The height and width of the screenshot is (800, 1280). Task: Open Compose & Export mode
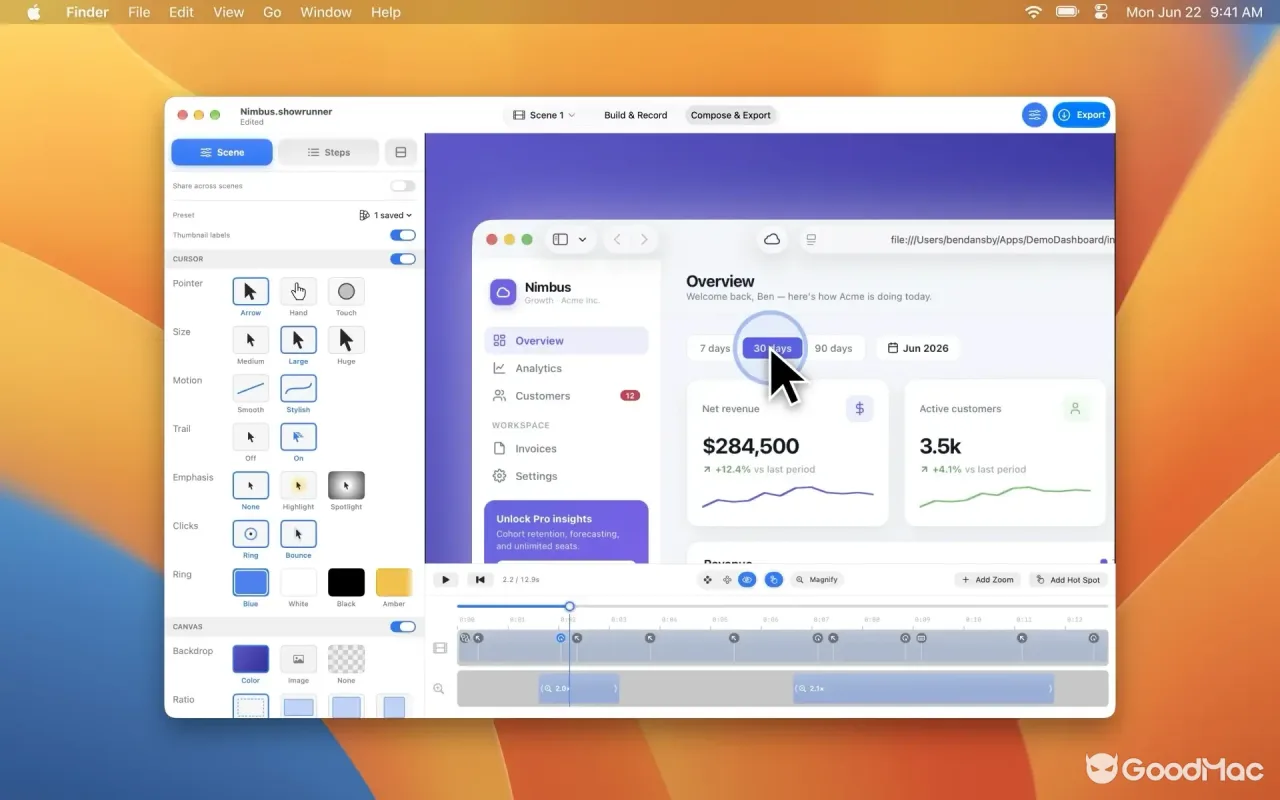[731, 115]
